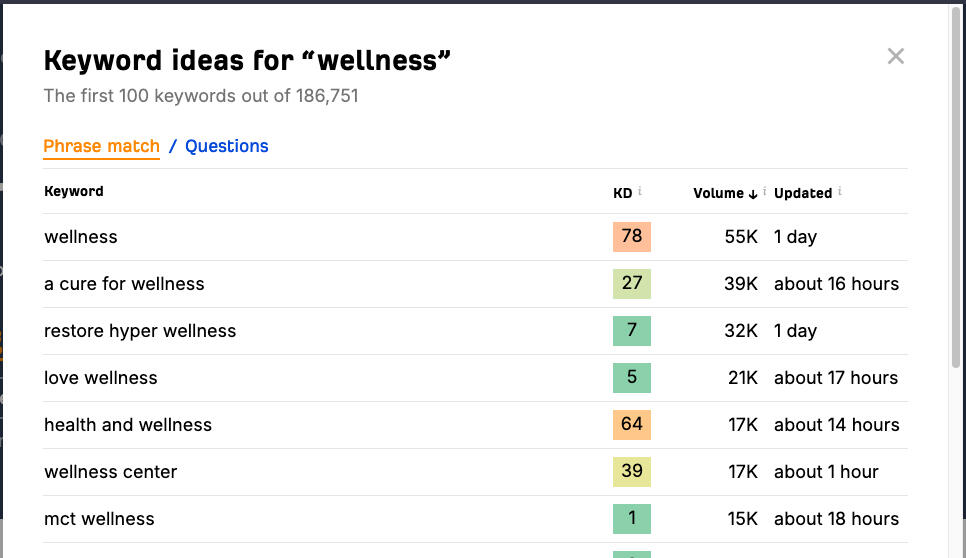The width and height of the screenshot is (966, 558).
Task: Switch to the Questions tab
Action: (x=226, y=146)
